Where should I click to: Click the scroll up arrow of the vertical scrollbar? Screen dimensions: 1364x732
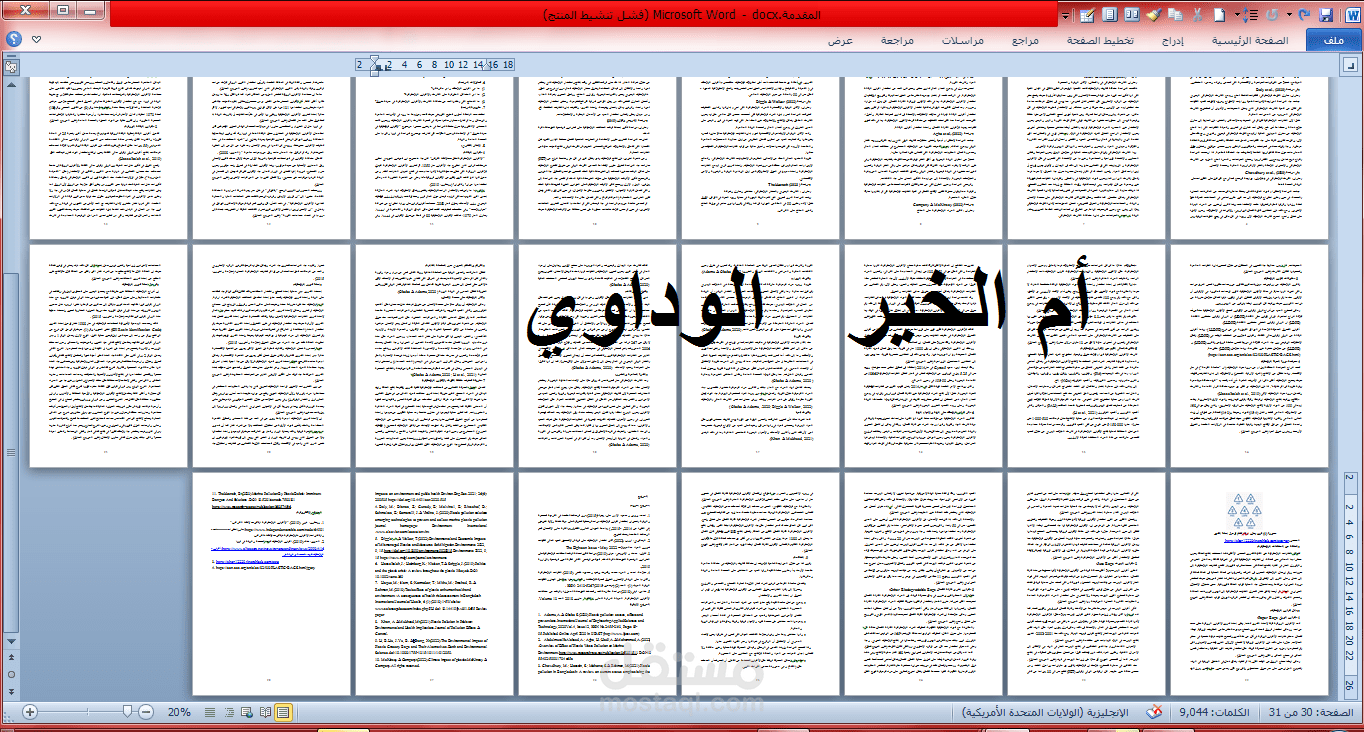click(11, 83)
